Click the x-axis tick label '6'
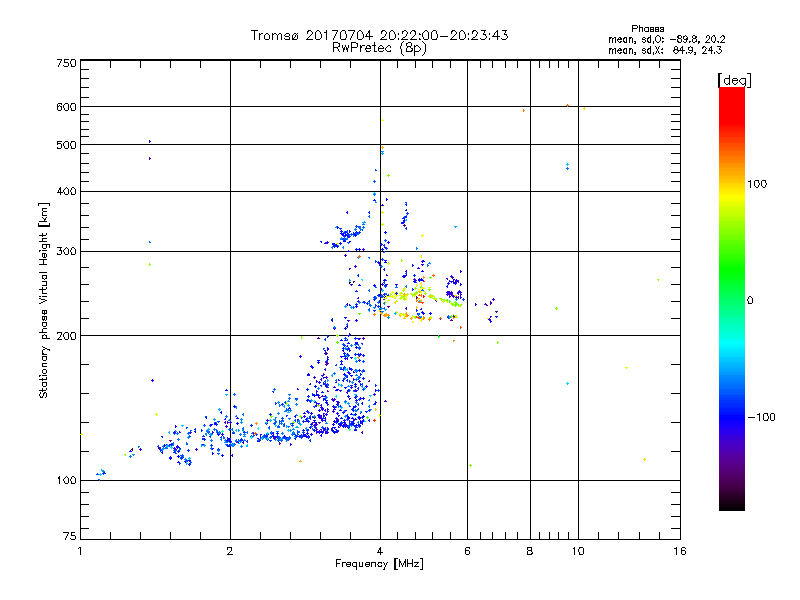Image resolution: width=800 pixels, height=600 pixels. point(467,551)
